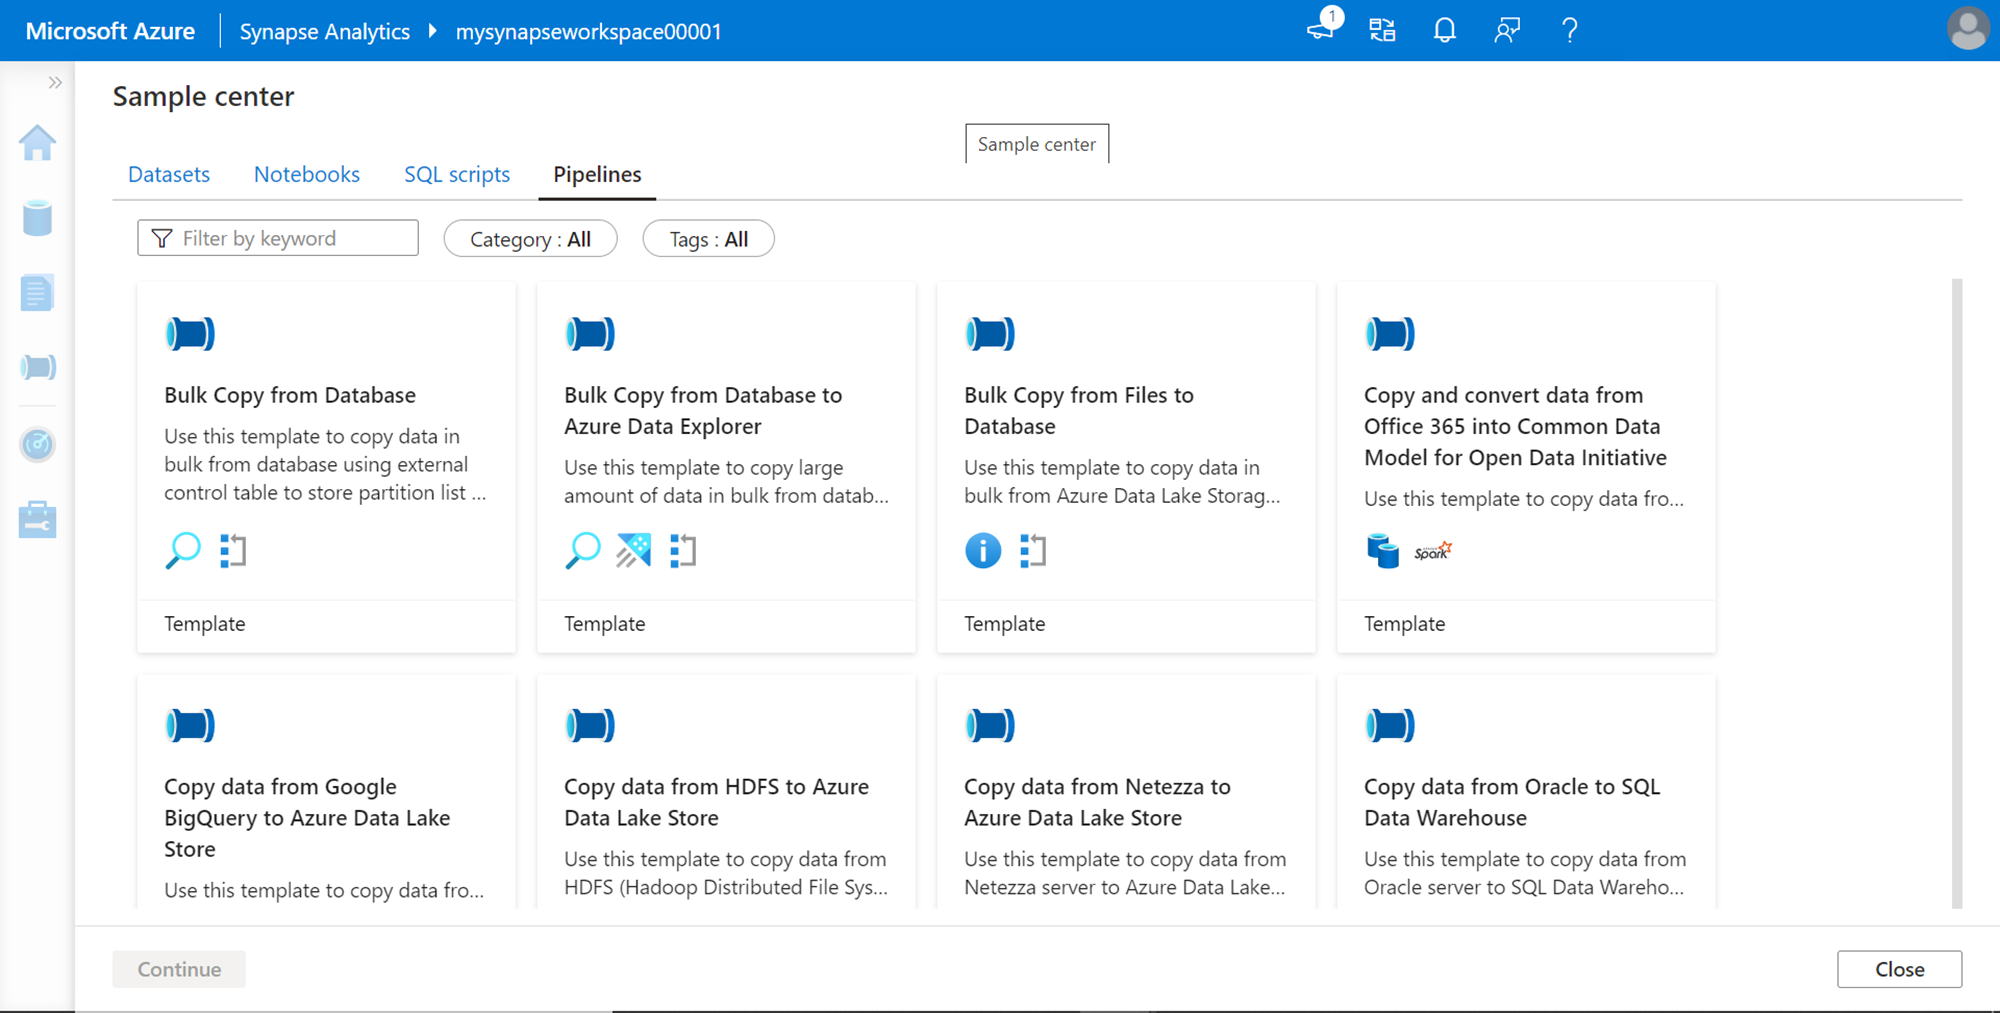Open the Category filter dropdown
Image resolution: width=2000 pixels, height=1013 pixels.
tap(530, 239)
